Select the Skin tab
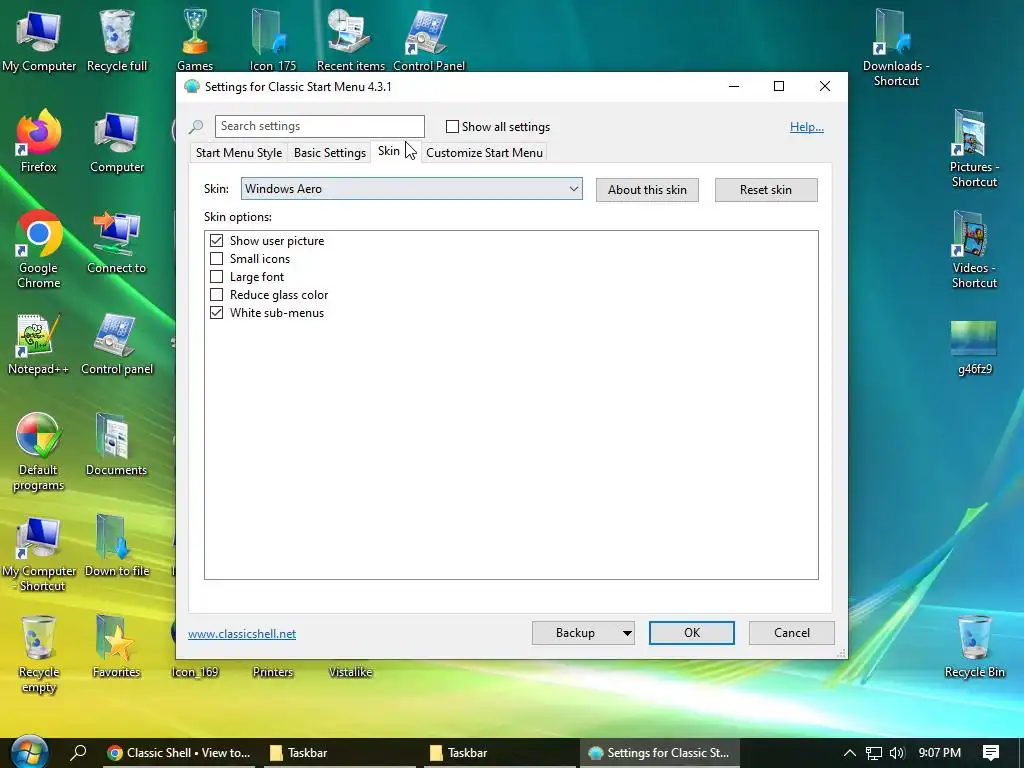The width and height of the screenshot is (1024, 768). tap(389, 151)
